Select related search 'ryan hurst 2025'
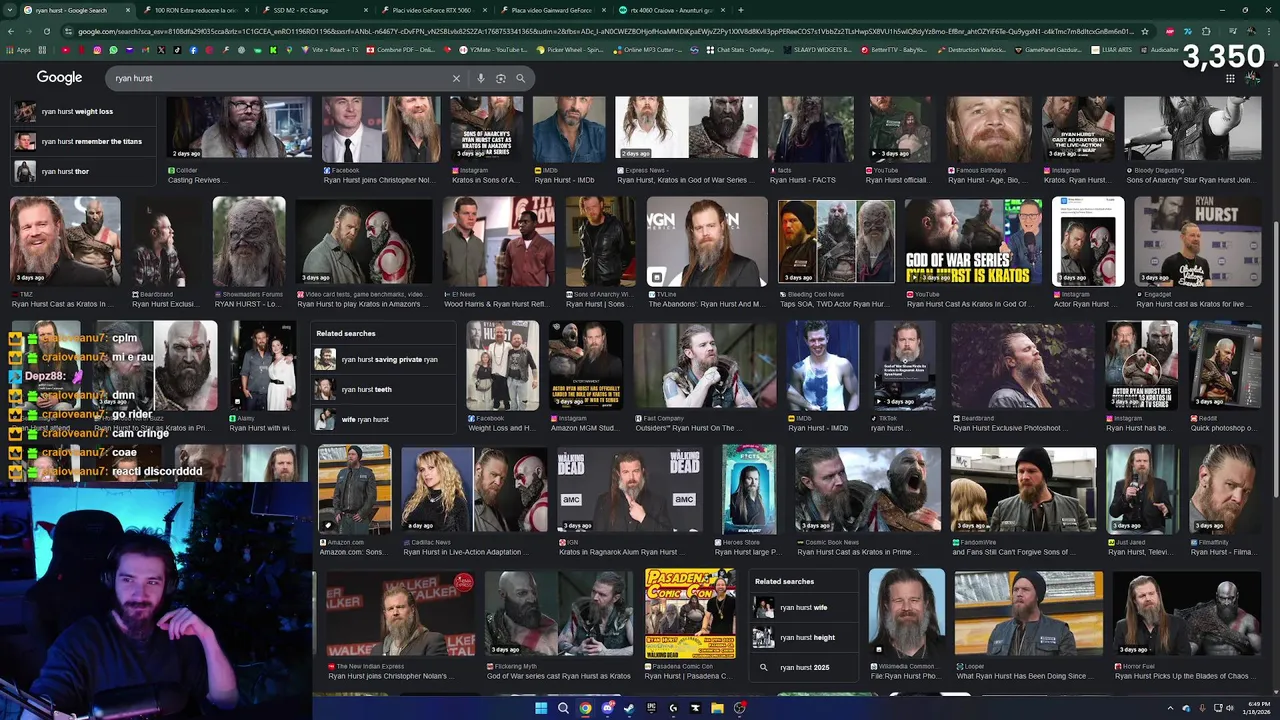The image size is (1280, 720). pyautogui.click(x=804, y=667)
